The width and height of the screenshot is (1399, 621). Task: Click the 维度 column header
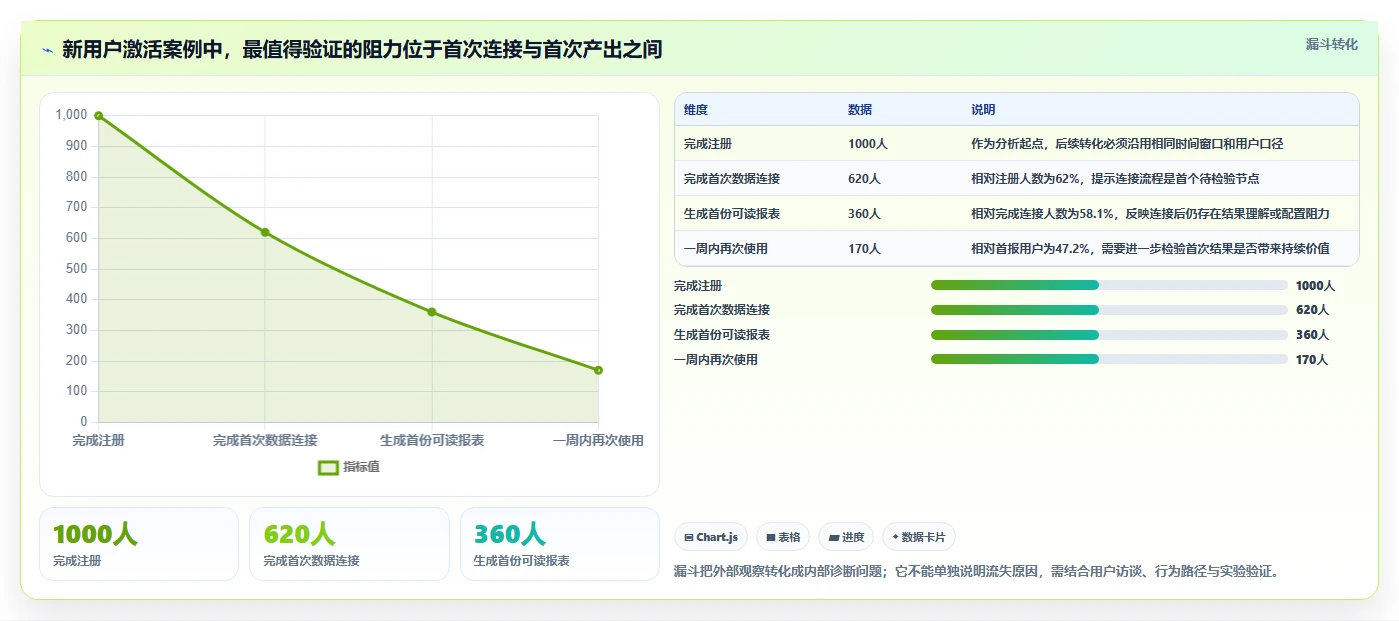(696, 110)
